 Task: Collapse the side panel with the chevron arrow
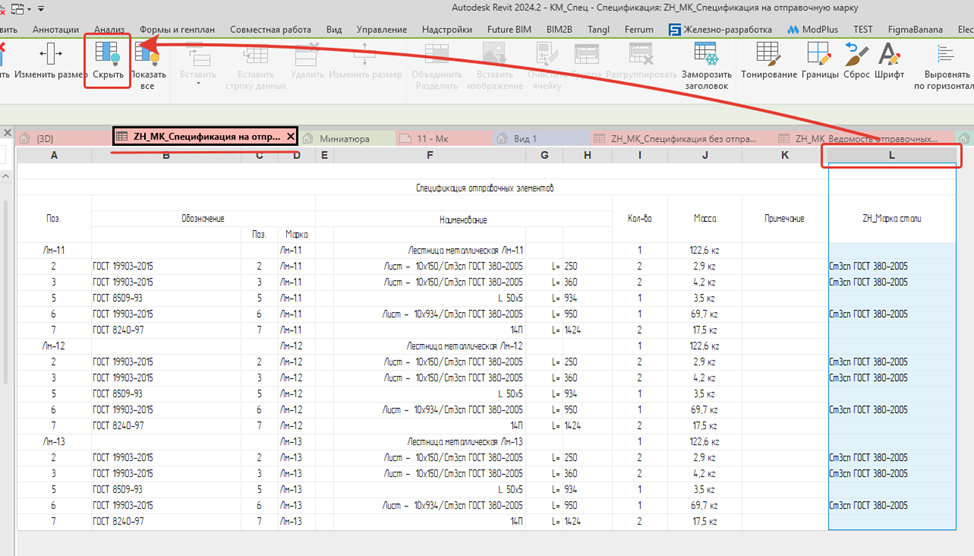pyautogui.click(x=6, y=176)
